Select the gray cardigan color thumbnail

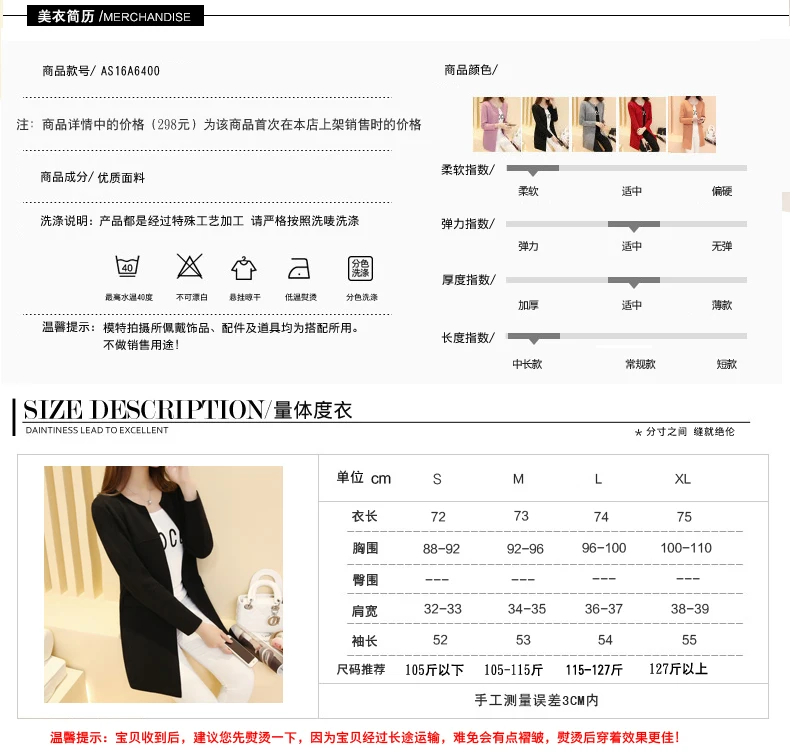coord(594,124)
